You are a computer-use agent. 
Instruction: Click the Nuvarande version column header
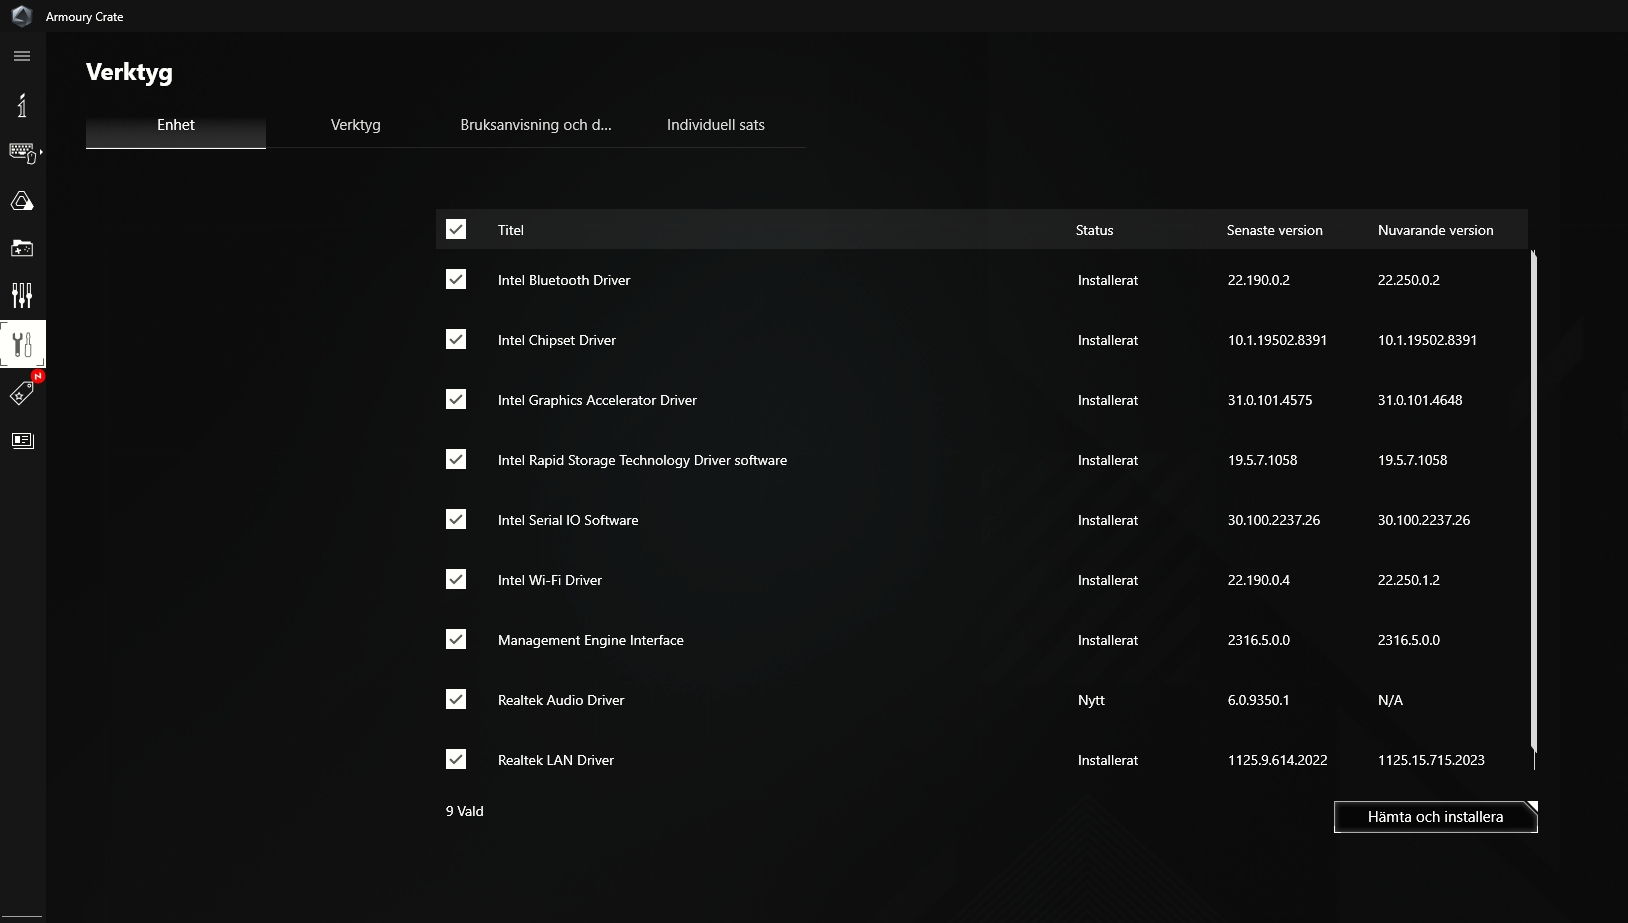tap(1436, 230)
